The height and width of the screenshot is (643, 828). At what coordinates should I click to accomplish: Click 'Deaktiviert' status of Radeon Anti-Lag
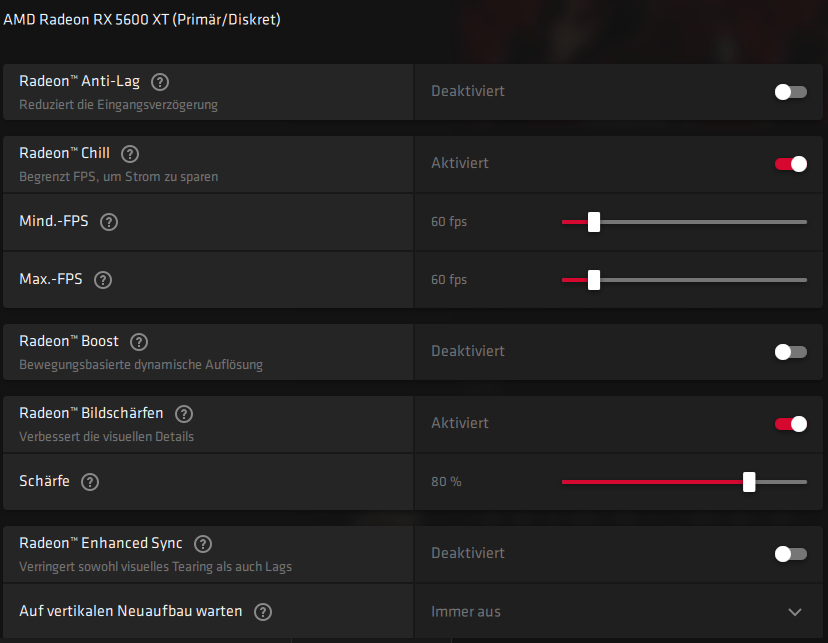pos(468,91)
